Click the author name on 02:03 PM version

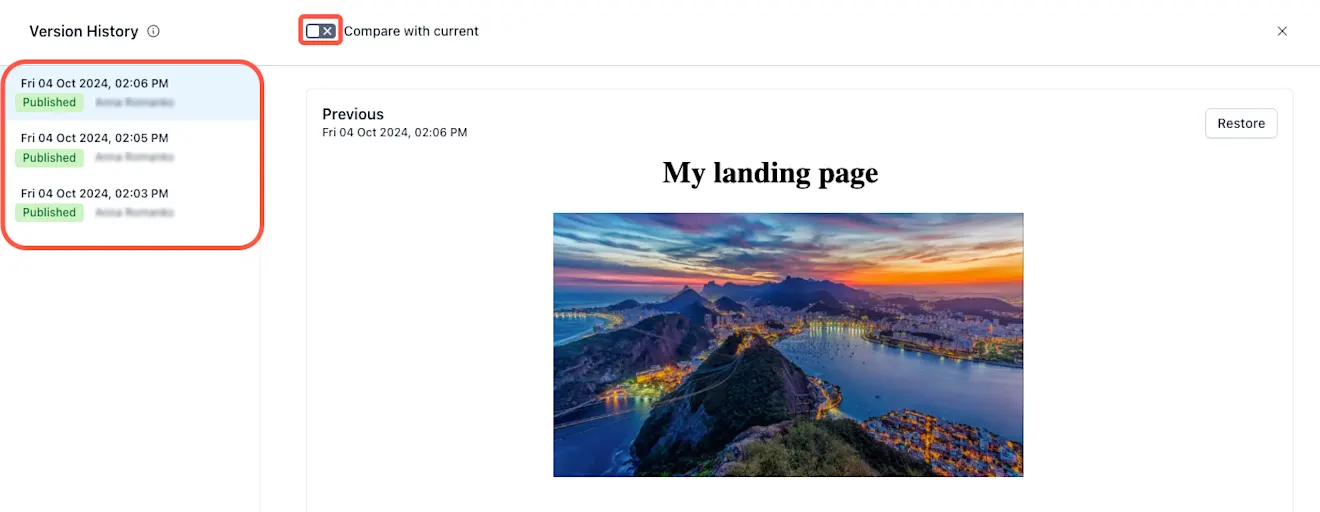[x=135, y=212]
